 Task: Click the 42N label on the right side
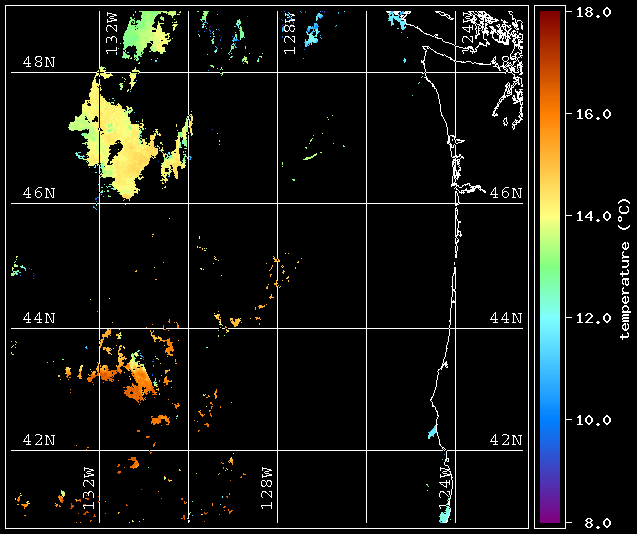pos(506,440)
